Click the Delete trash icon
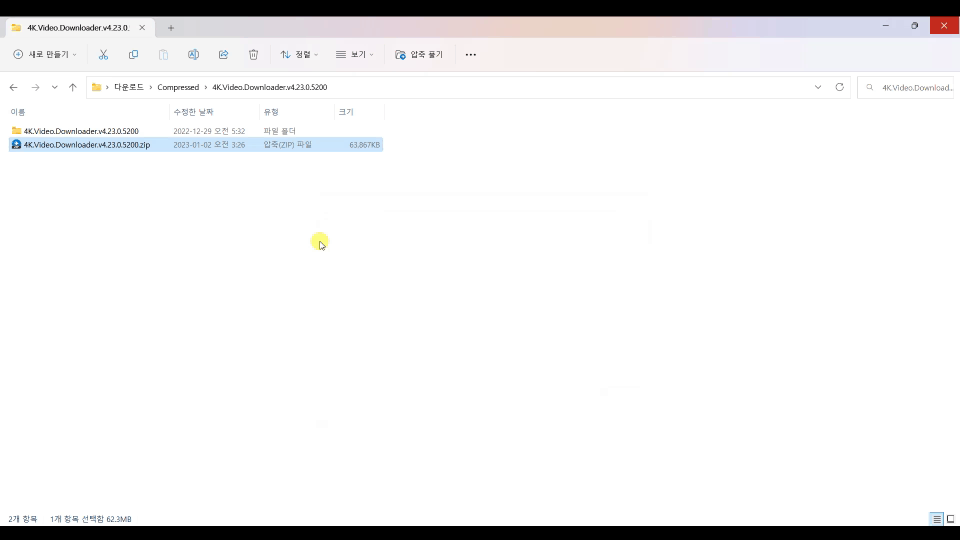Image resolution: width=960 pixels, height=540 pixels. (x=253, y=54)
